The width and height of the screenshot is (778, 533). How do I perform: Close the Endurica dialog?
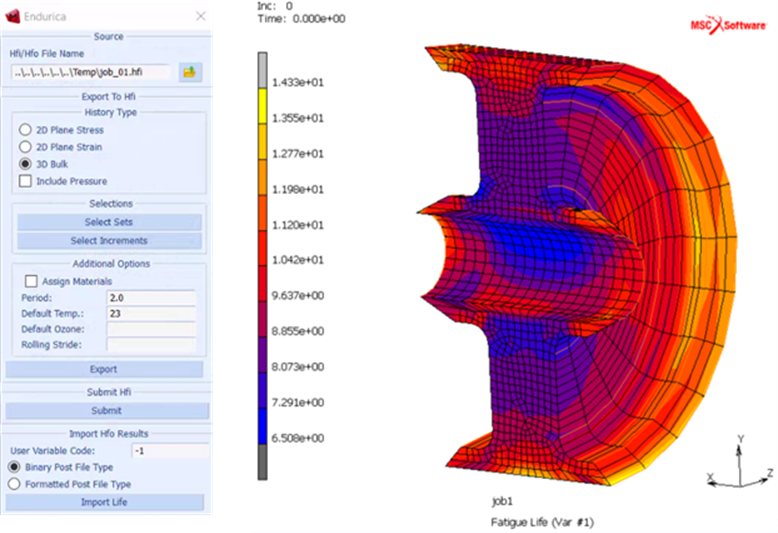(200, 16)
